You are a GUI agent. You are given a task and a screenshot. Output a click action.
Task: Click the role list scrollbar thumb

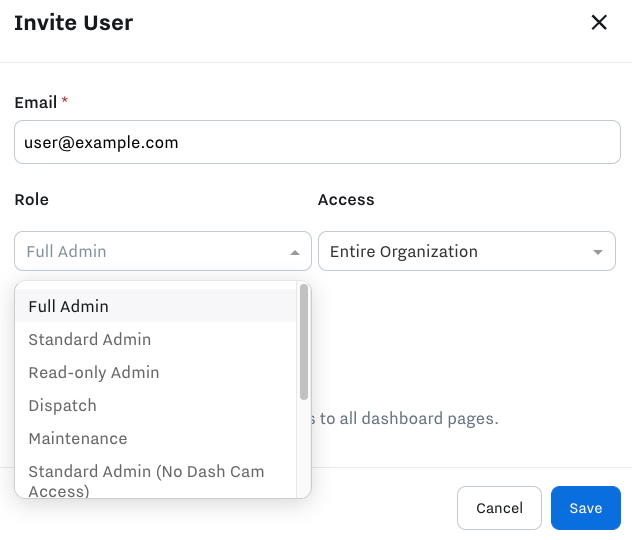[x=304, y=340]
